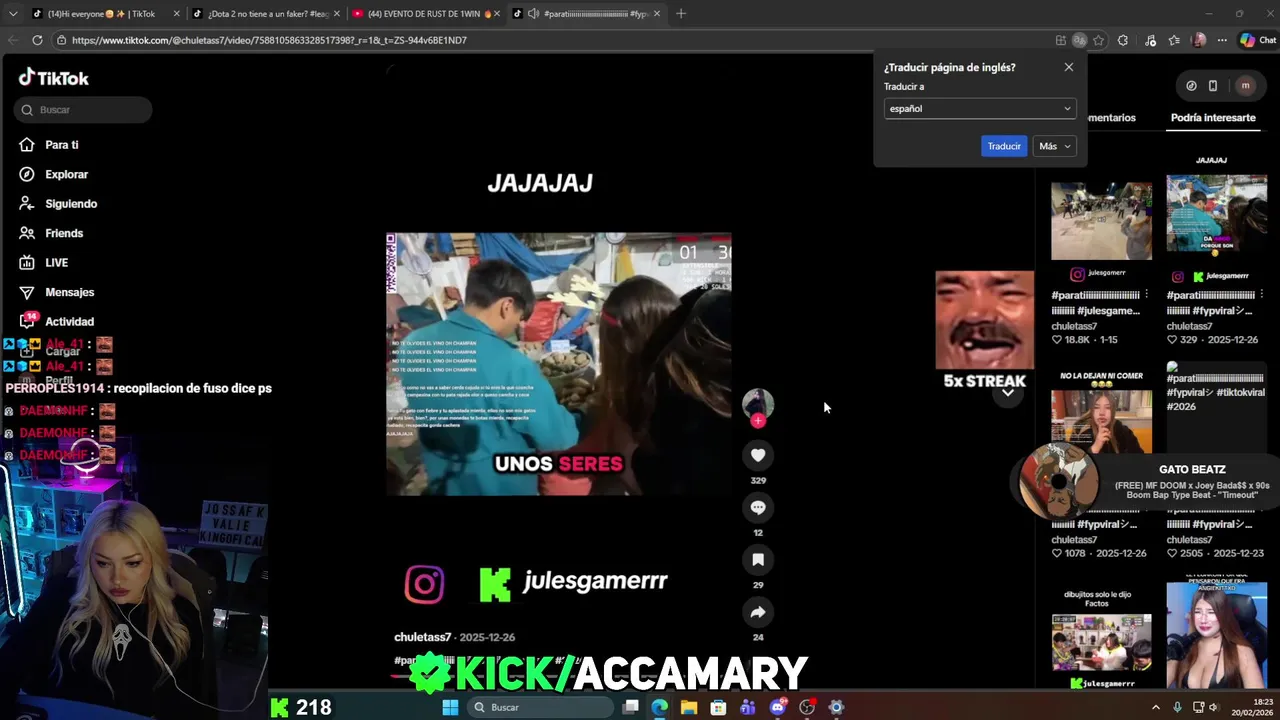Open Friends in the sidebar
1280x720 pixels.
(x=63, y=233)
